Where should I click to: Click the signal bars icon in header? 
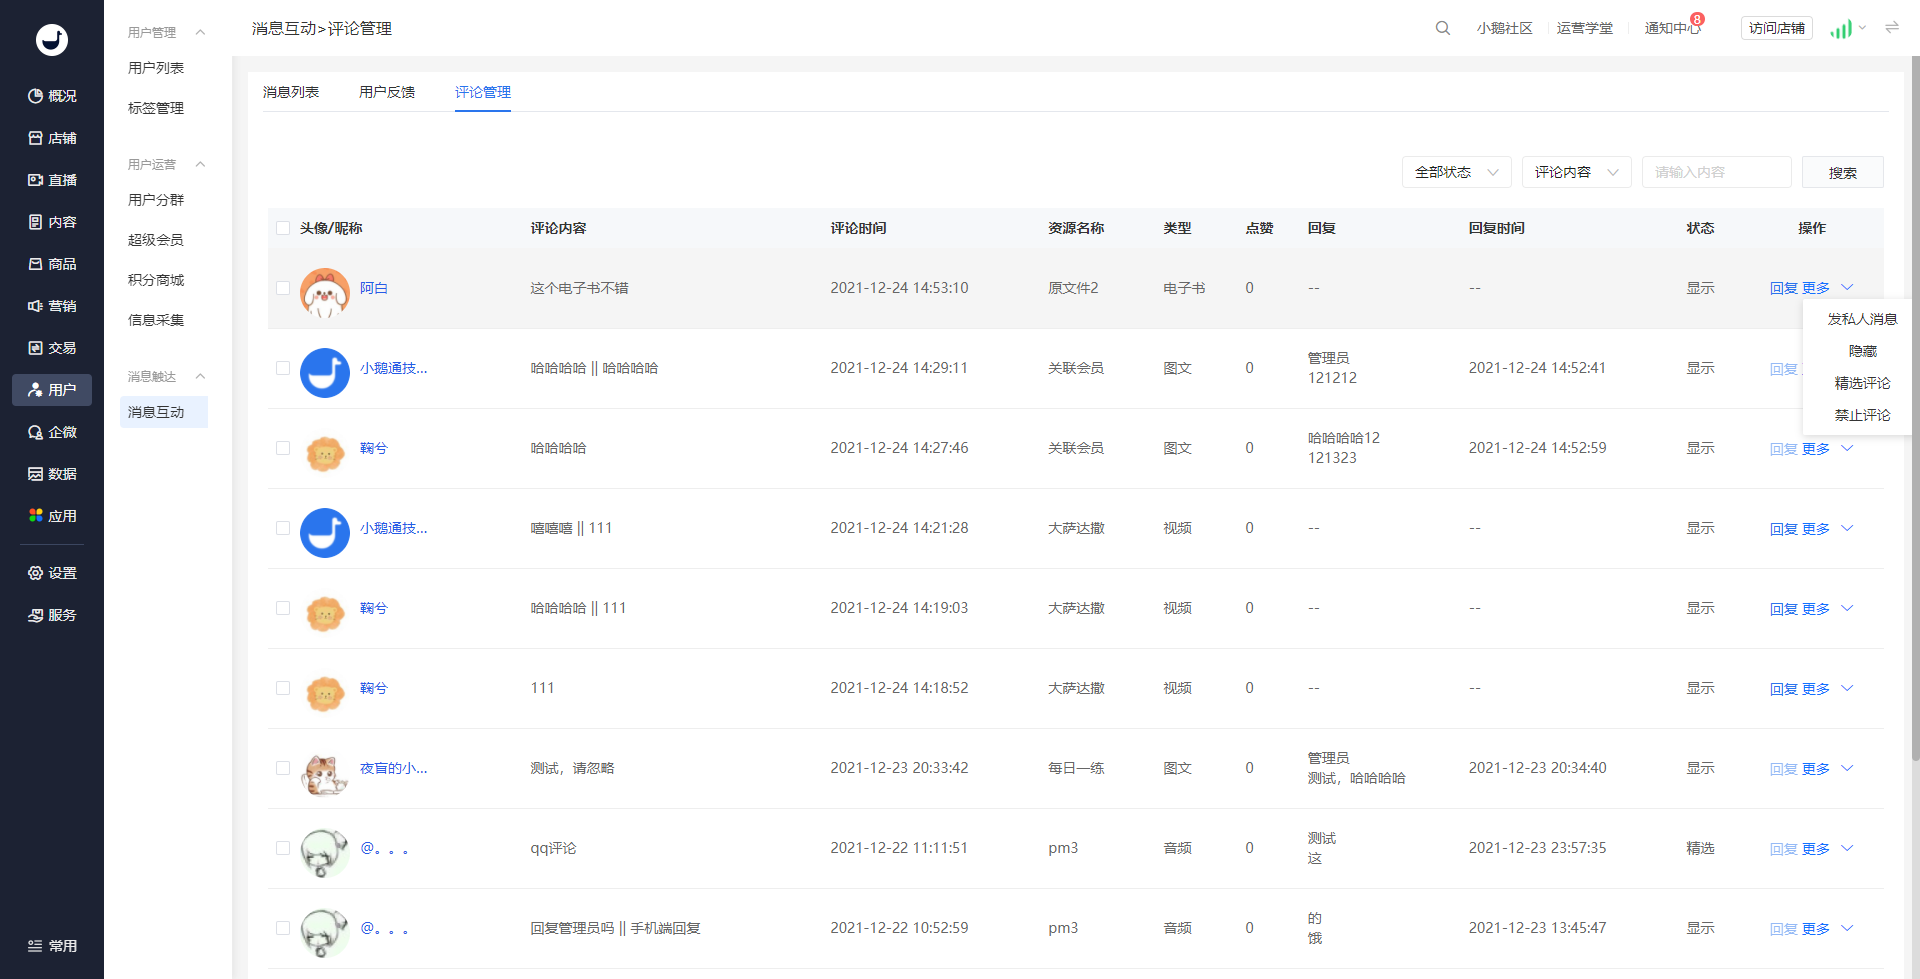(1841, 29)
